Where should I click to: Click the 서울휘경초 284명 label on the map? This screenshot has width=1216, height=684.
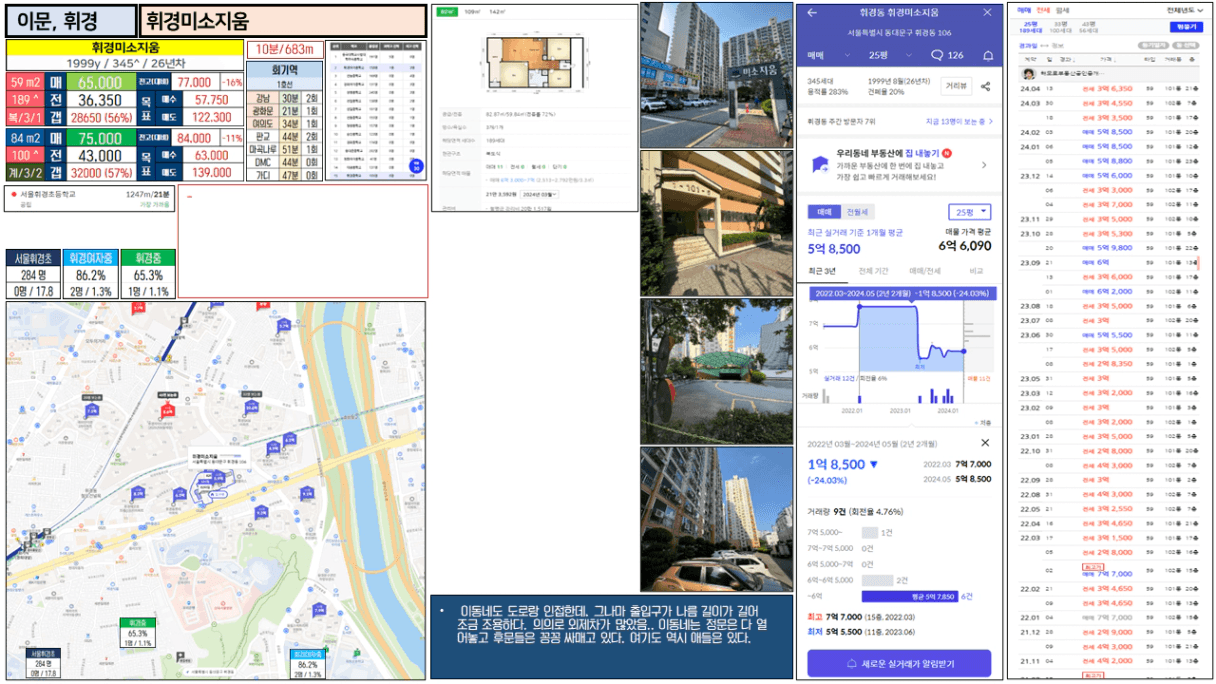pos(43,663)
